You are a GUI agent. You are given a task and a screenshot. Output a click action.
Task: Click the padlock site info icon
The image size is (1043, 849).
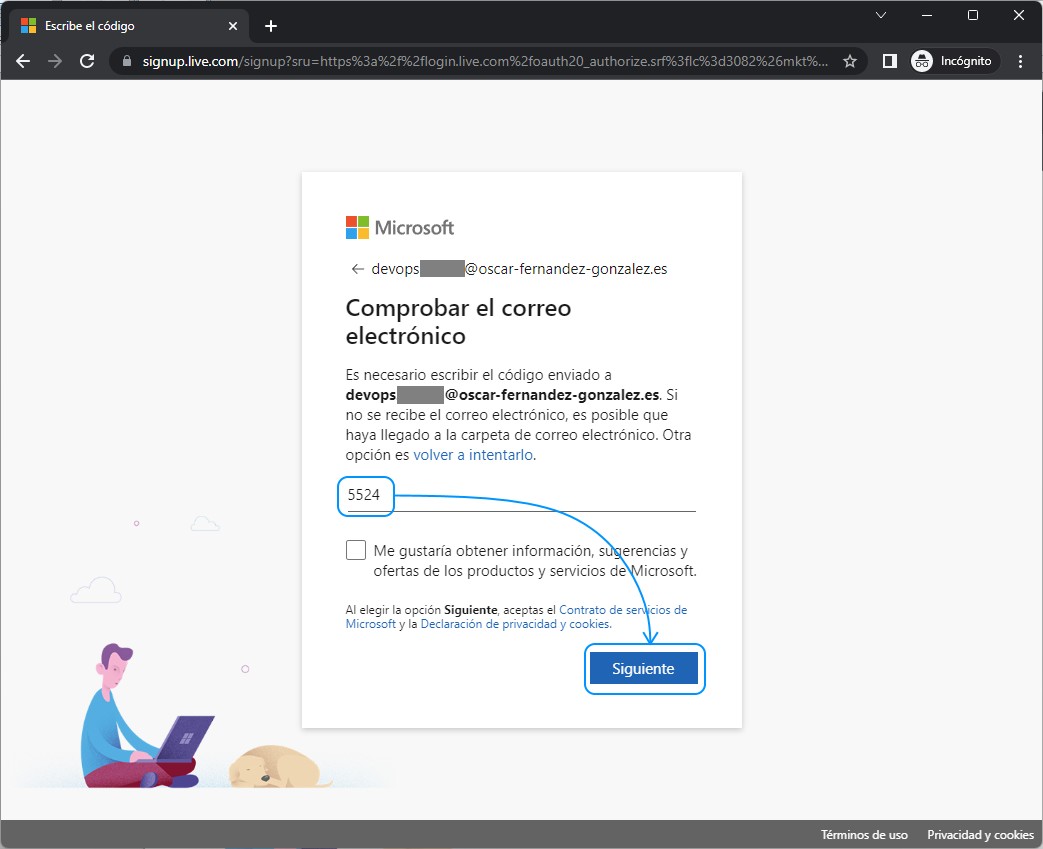127,61
